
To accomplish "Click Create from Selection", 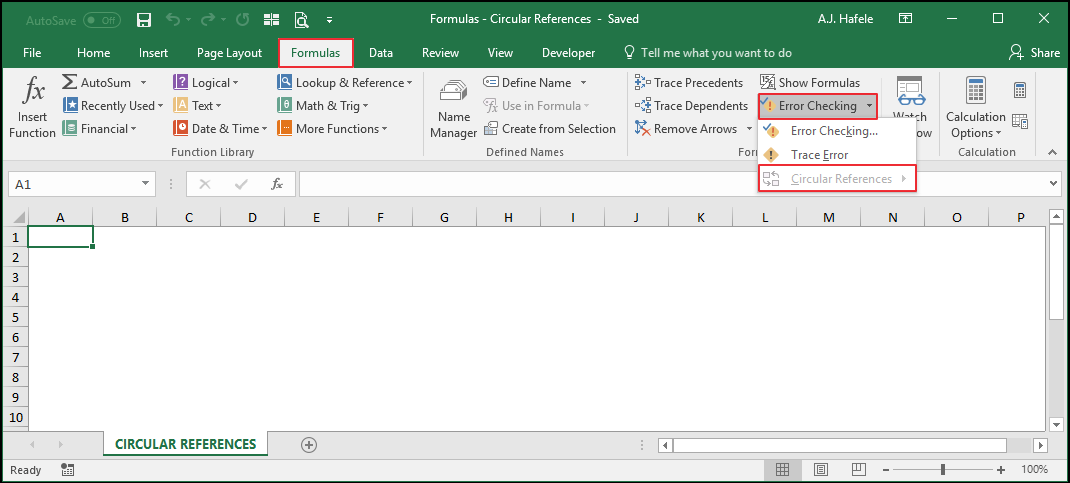I will (549, 128).
